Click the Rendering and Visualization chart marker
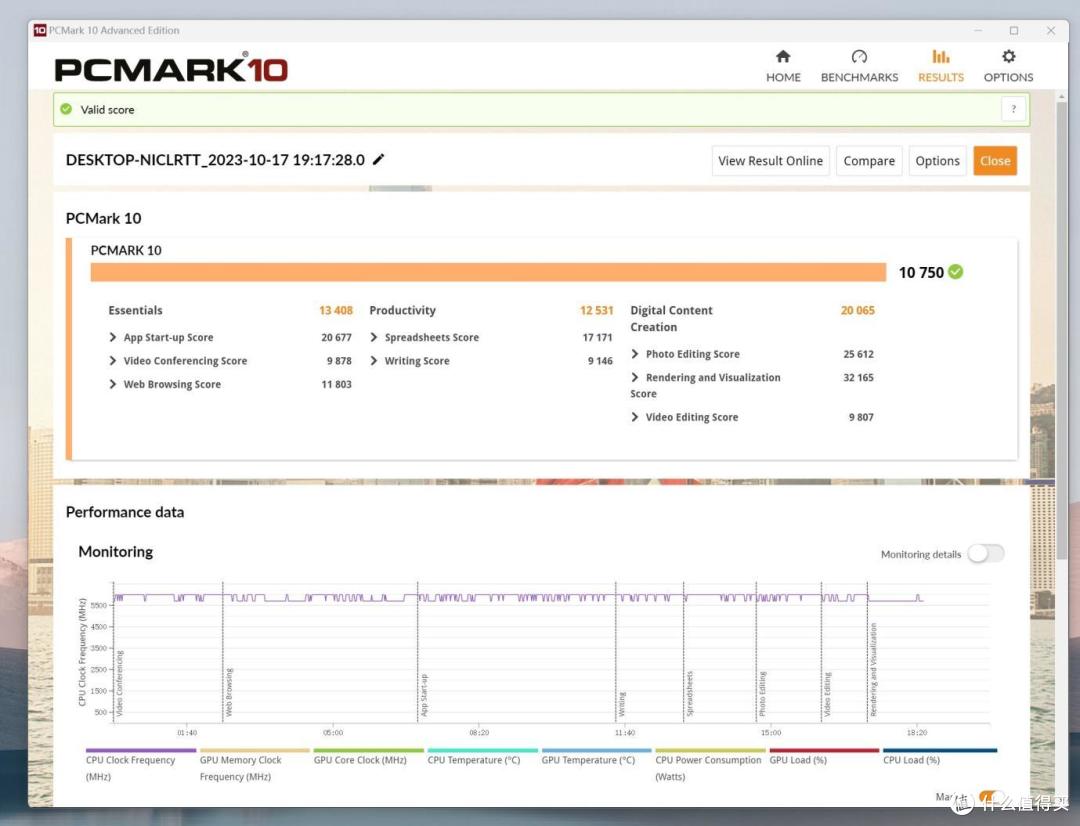Image resolution: width=1080 pixels, height=826 pixels. coord(867,651)
